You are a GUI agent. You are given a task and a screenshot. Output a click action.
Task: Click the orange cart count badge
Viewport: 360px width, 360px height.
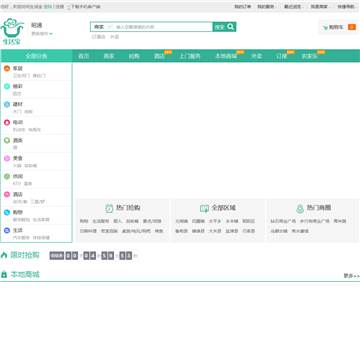pos(352,27)
